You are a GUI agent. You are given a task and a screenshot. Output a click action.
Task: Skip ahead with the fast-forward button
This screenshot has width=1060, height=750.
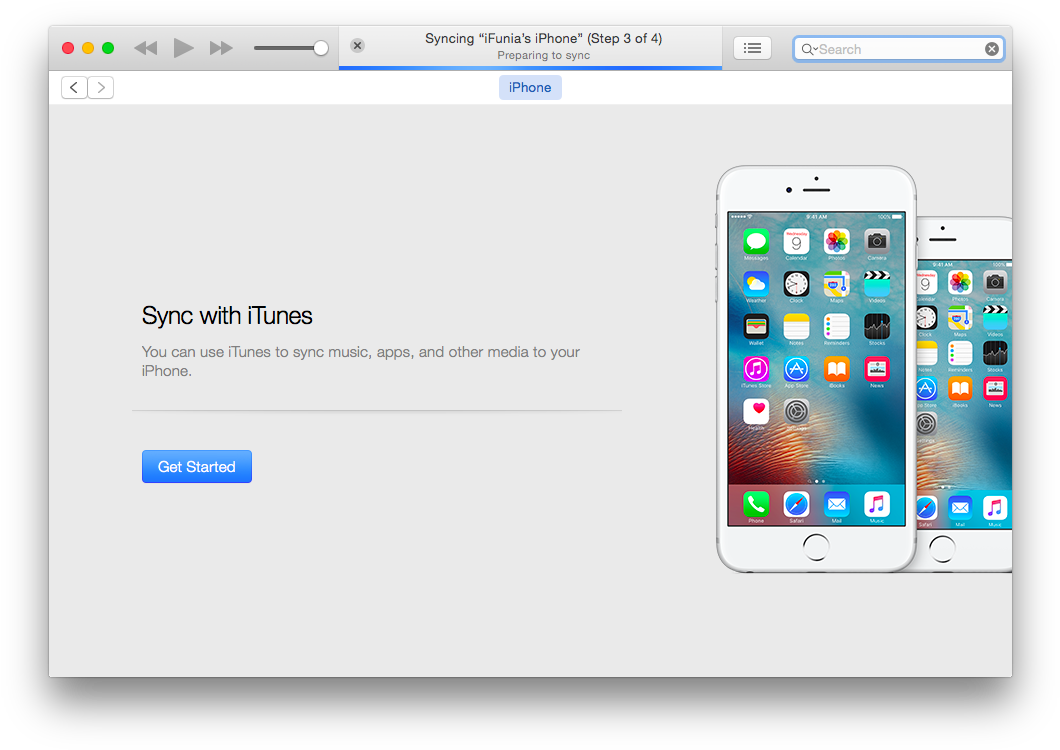tap(221, 48)
